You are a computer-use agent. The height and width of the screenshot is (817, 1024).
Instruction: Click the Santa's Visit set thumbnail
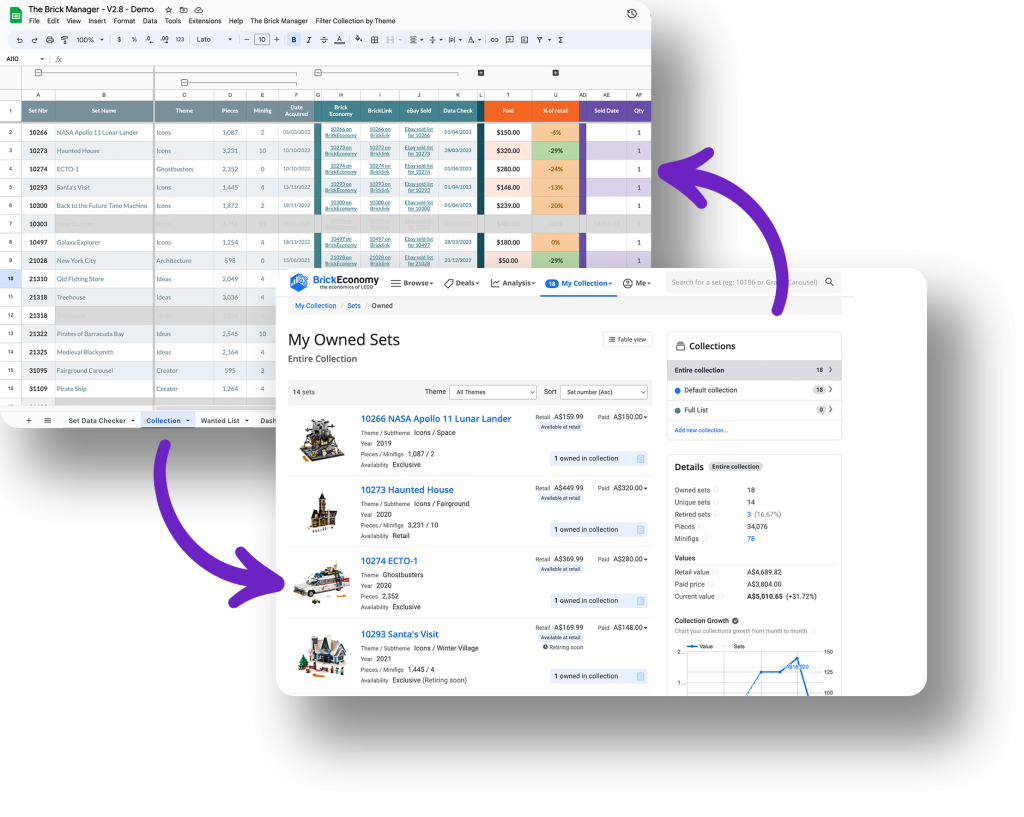coord(323,655)
